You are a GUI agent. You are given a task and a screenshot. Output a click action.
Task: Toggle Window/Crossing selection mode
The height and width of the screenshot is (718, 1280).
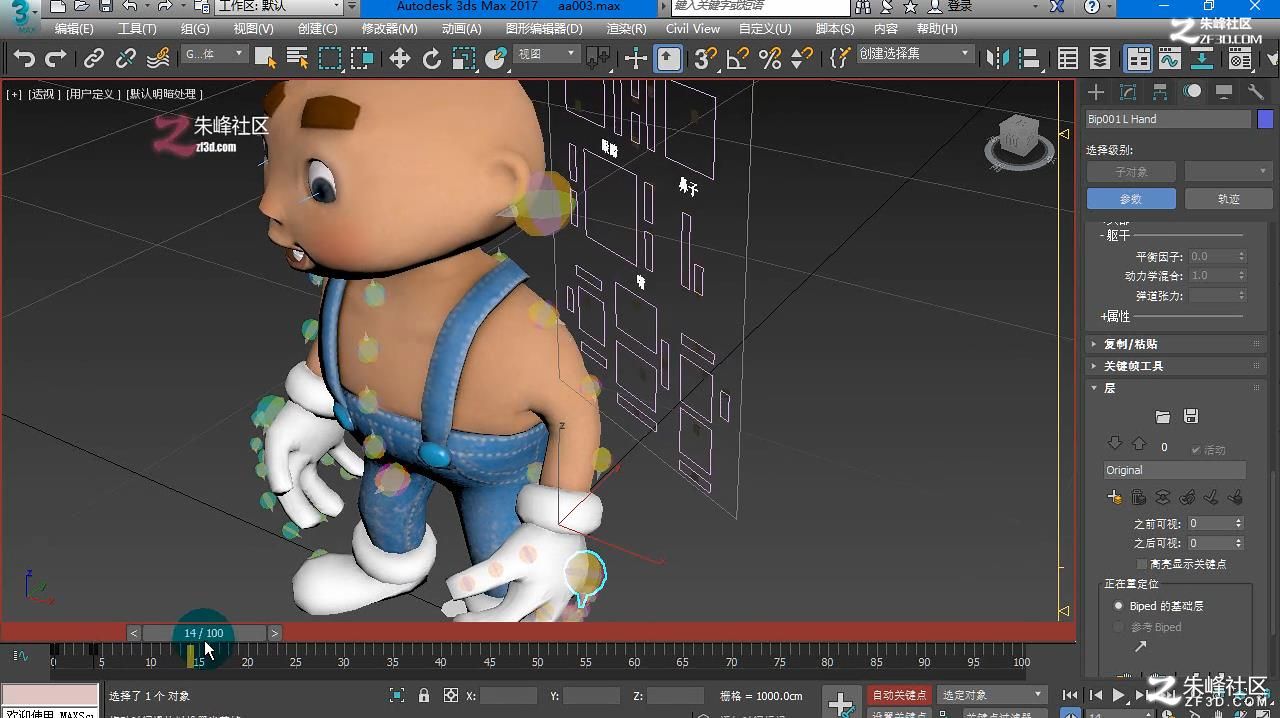click(x=361, y=58)
